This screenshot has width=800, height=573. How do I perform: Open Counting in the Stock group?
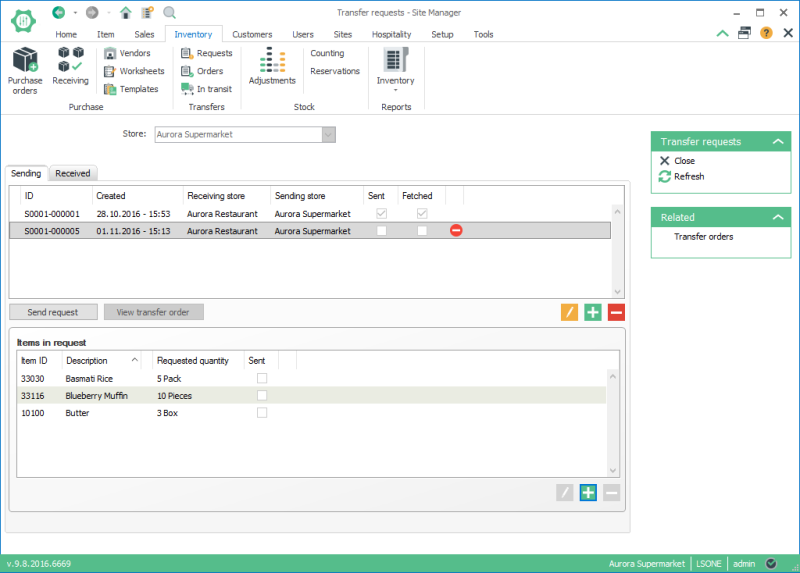[x=327, y=53]
